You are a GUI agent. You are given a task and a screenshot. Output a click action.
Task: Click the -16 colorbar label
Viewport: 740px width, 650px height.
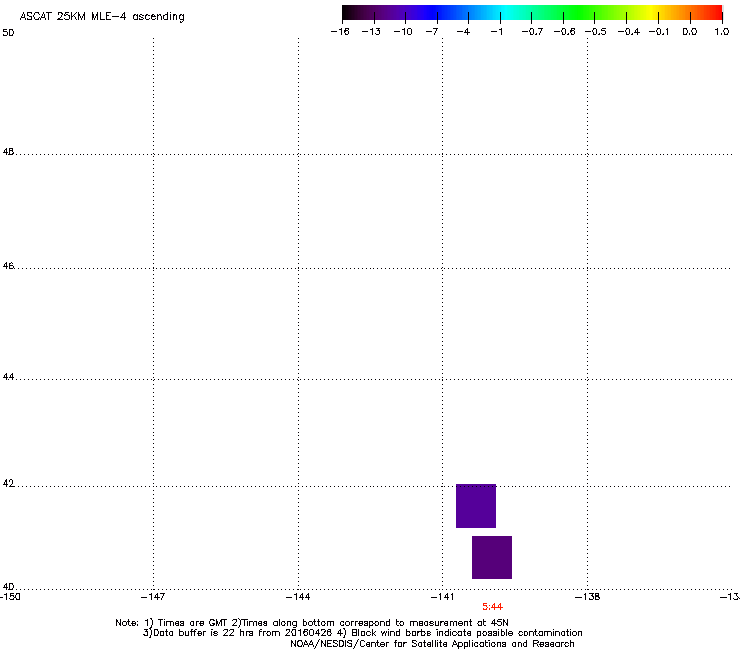point(340,32)
